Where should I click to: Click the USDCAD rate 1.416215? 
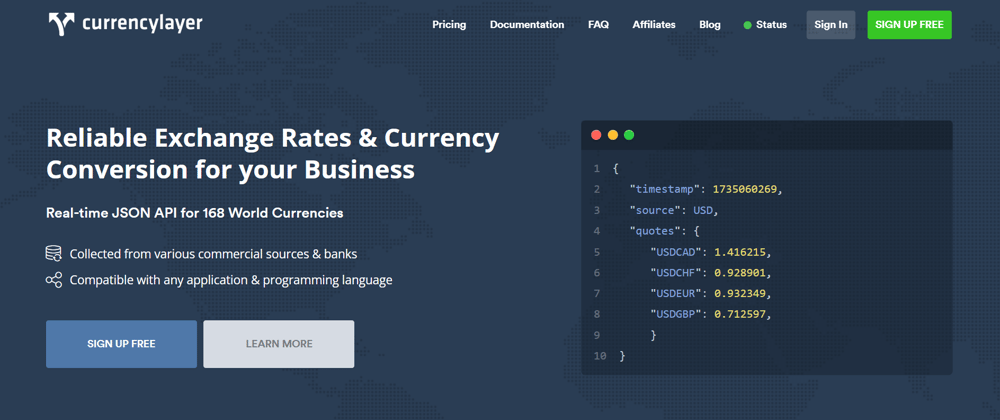click(740, 252)
